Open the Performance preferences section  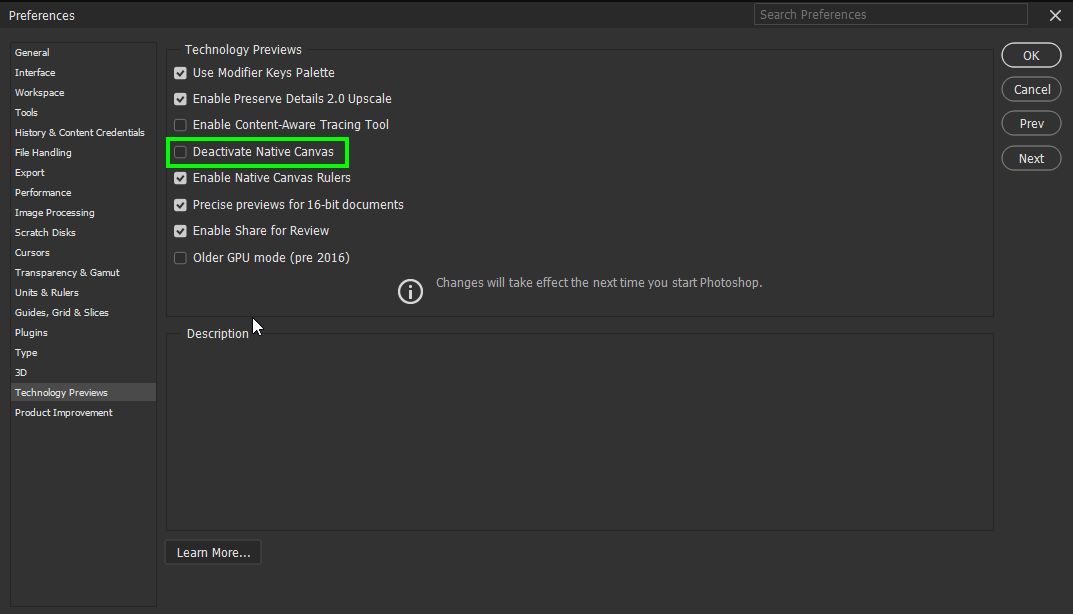43,192
